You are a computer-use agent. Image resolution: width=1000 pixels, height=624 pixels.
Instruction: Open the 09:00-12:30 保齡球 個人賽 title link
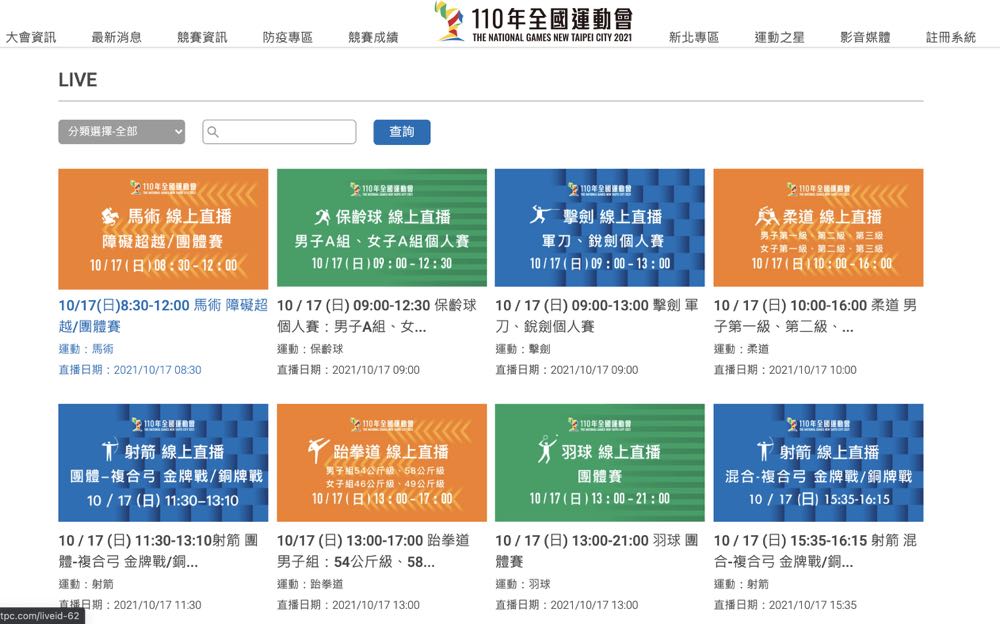coord(377,316)
